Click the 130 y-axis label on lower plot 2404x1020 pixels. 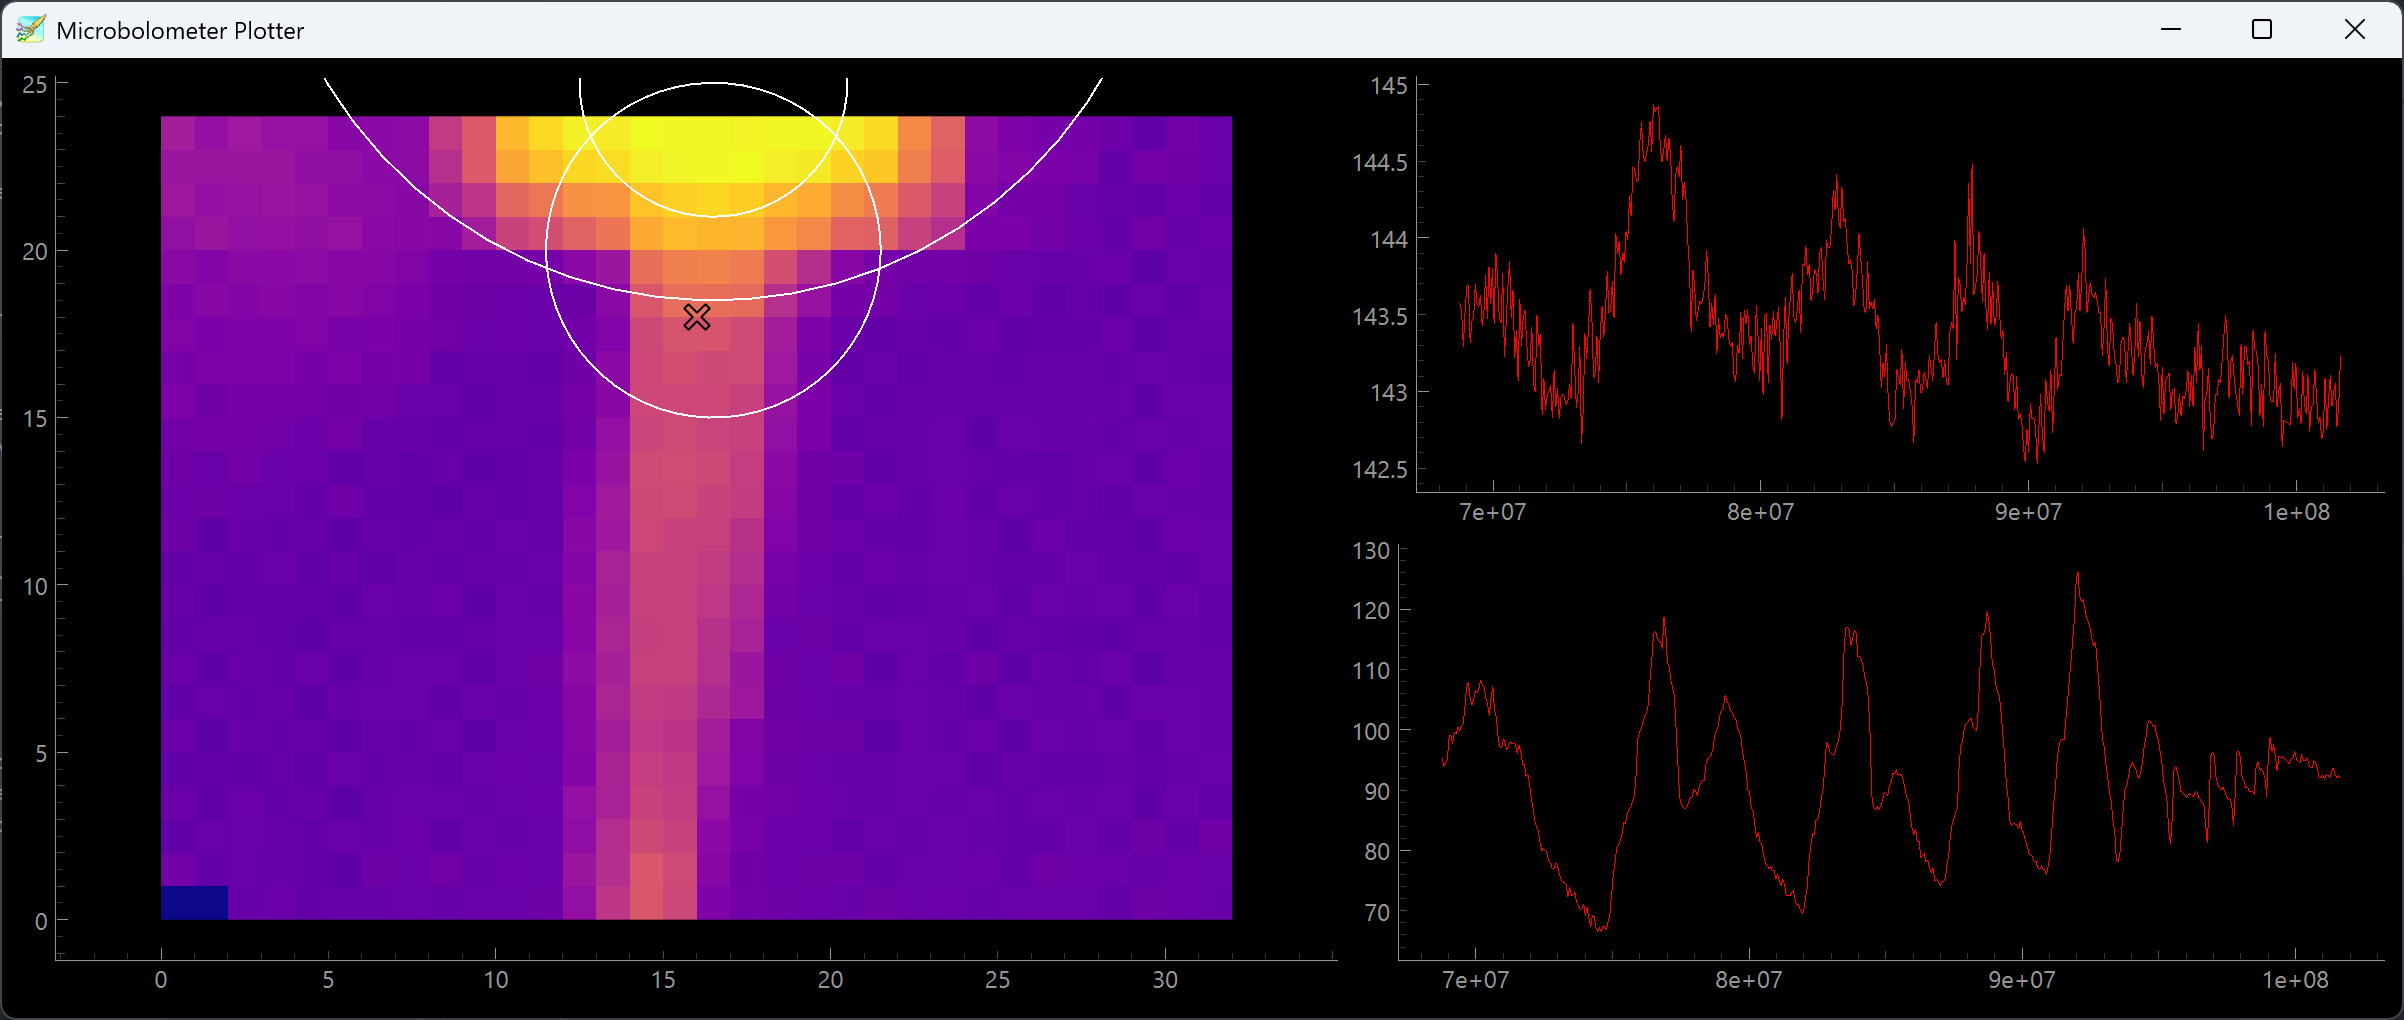[x=1371, y=551]
